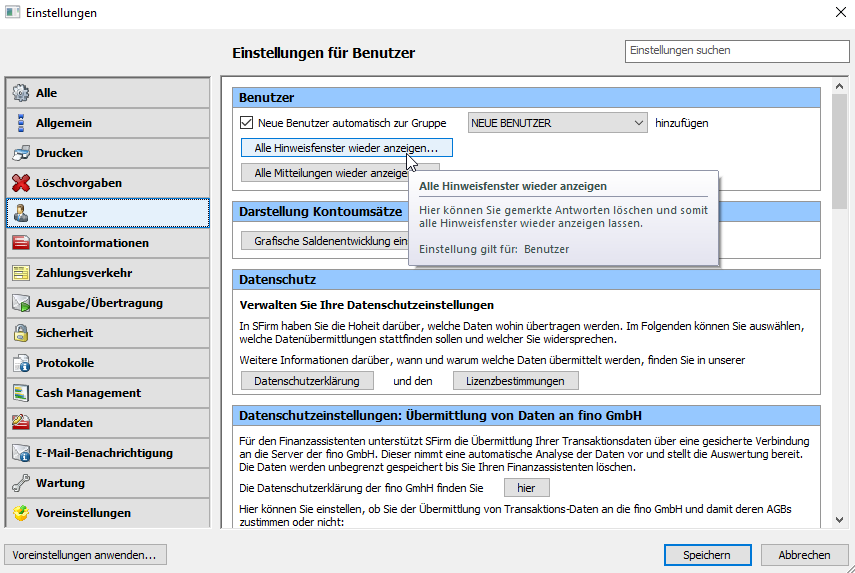Click the Plandaten icon

(x=21, y=423)
